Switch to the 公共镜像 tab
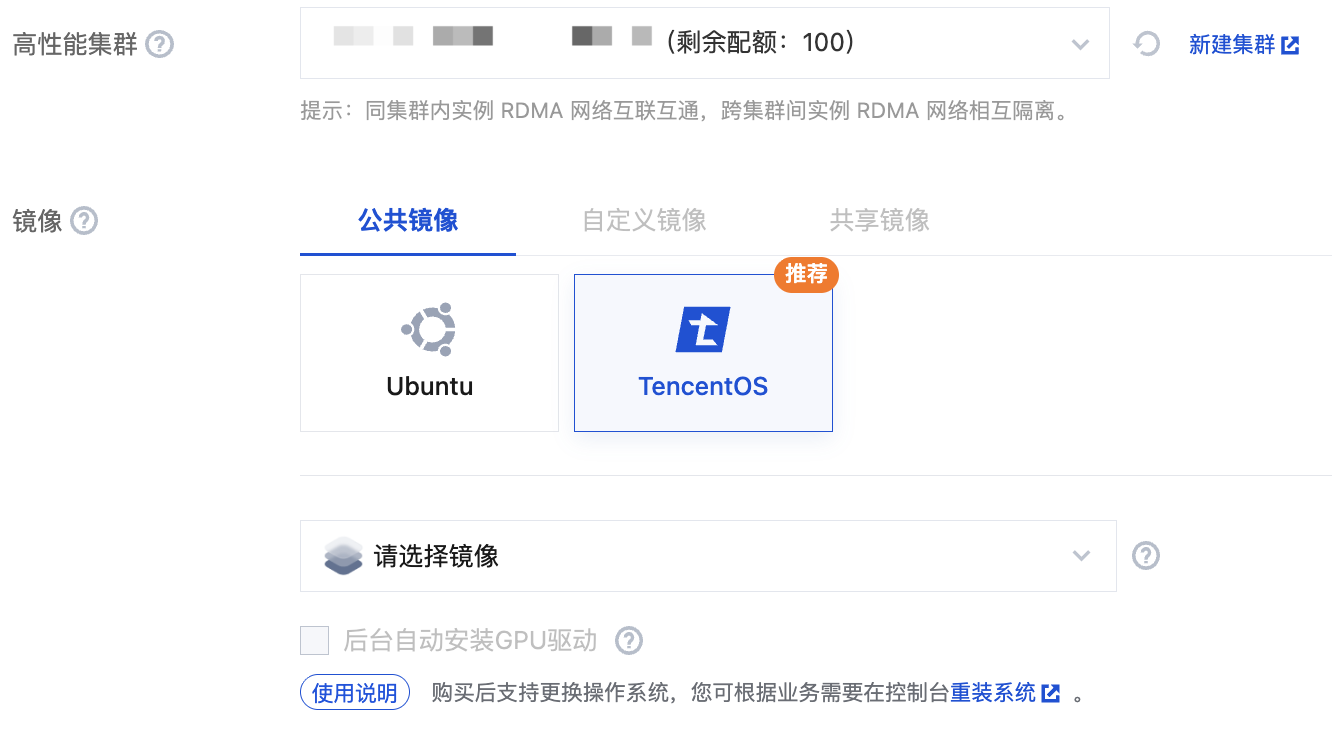 408,220
